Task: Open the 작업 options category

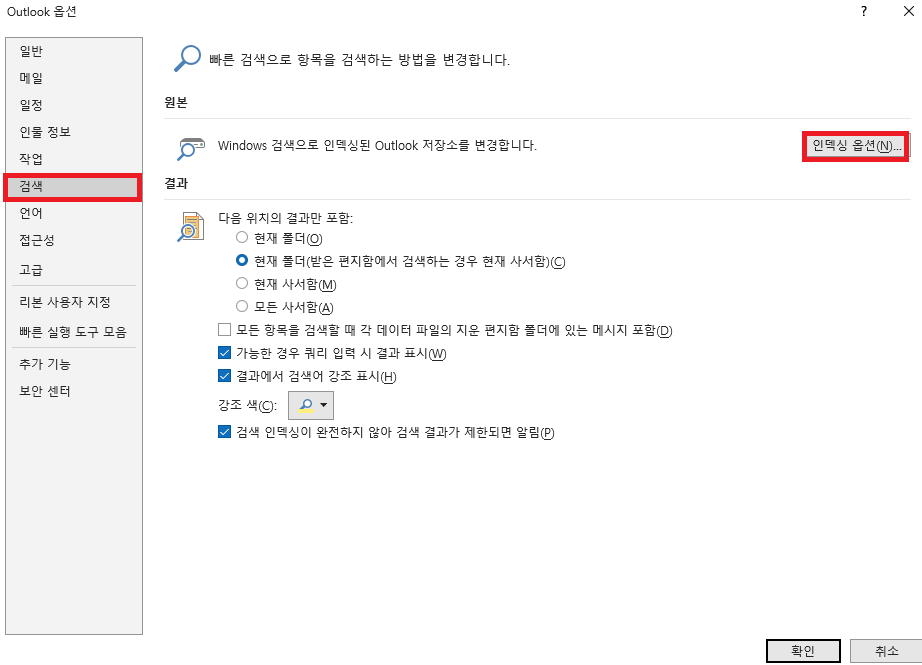Action: (x=74, y=159)
